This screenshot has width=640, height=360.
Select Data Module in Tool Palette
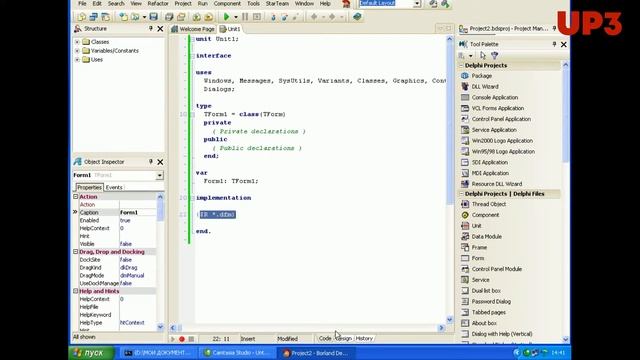[487, 237]
